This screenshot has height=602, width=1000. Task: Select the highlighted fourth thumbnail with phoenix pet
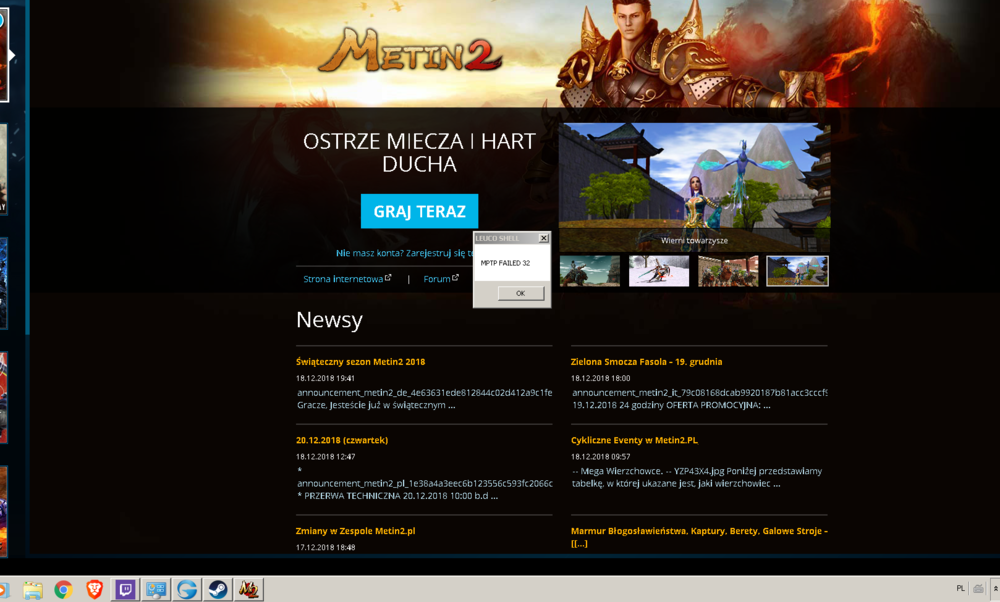797,271
